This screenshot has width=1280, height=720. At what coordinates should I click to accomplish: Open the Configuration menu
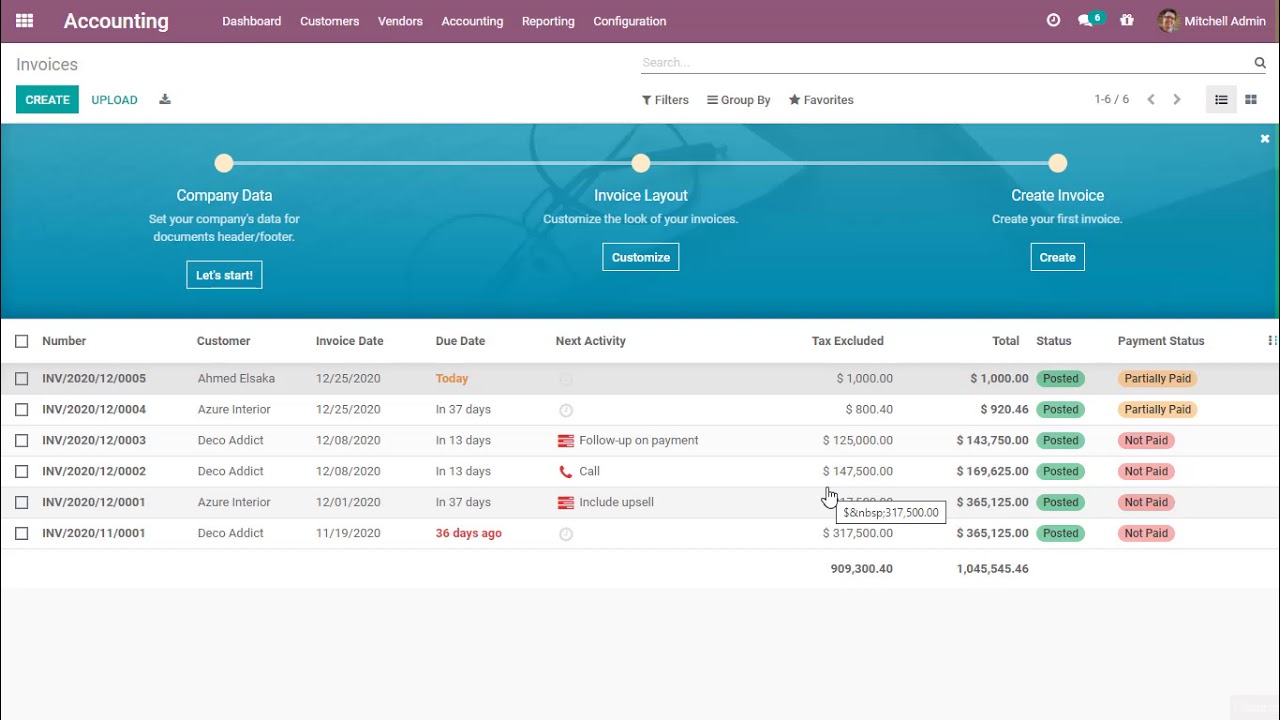[629, 20]
